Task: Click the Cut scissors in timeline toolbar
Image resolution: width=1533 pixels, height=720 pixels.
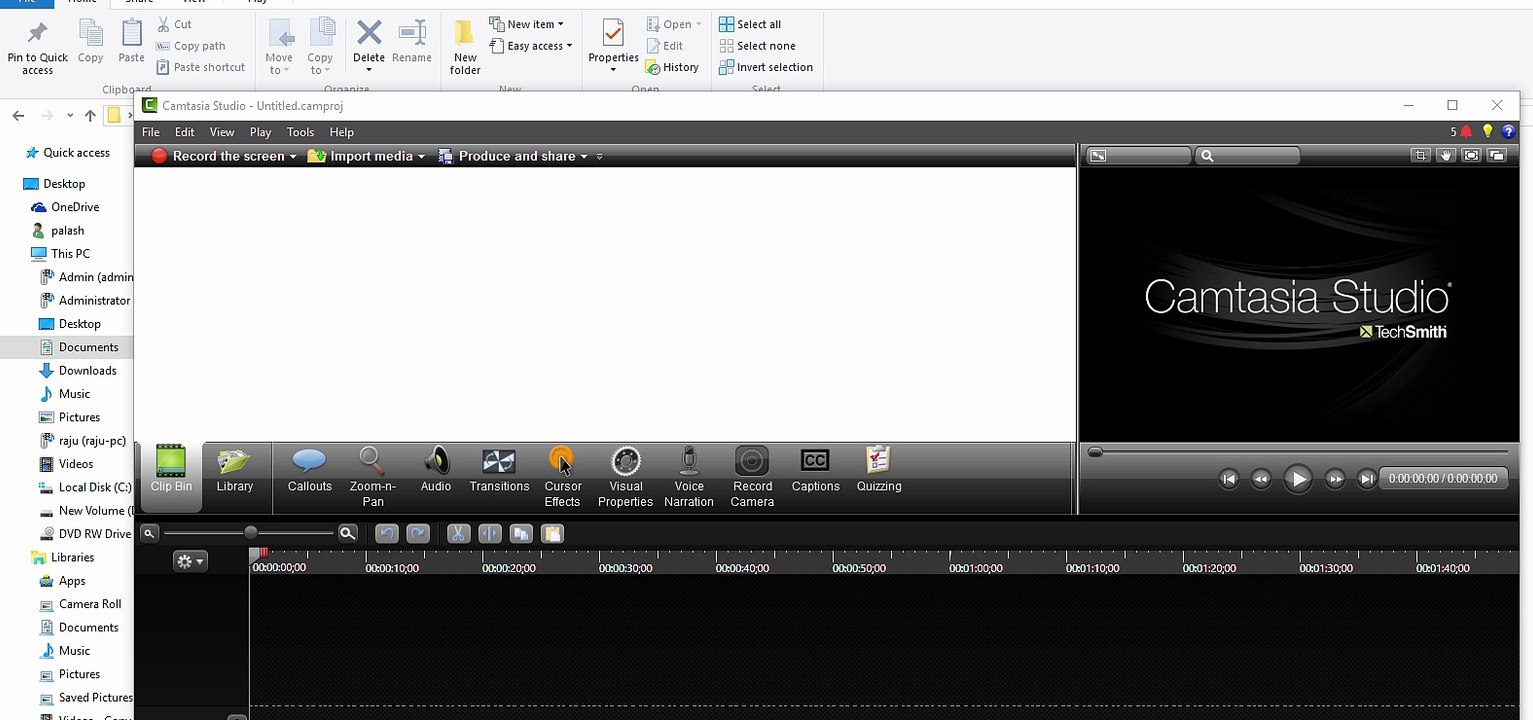Action: tap(458, 534)
